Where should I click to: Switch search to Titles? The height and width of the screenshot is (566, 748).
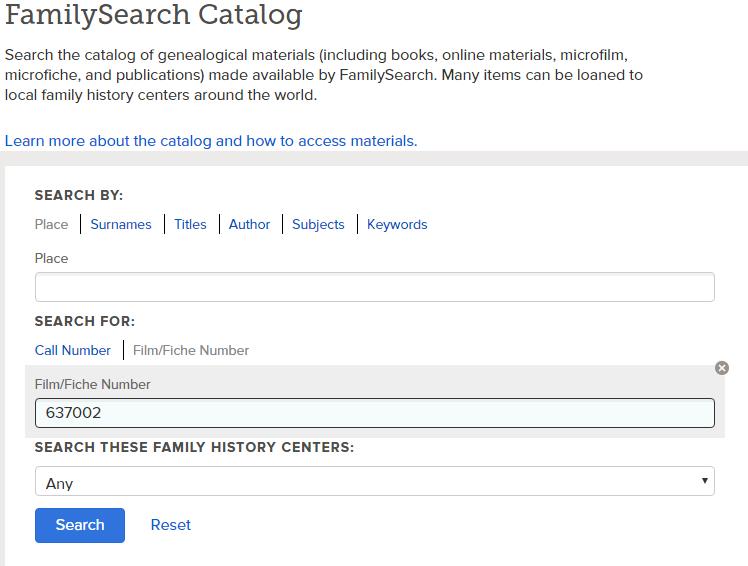pos(190,224)
